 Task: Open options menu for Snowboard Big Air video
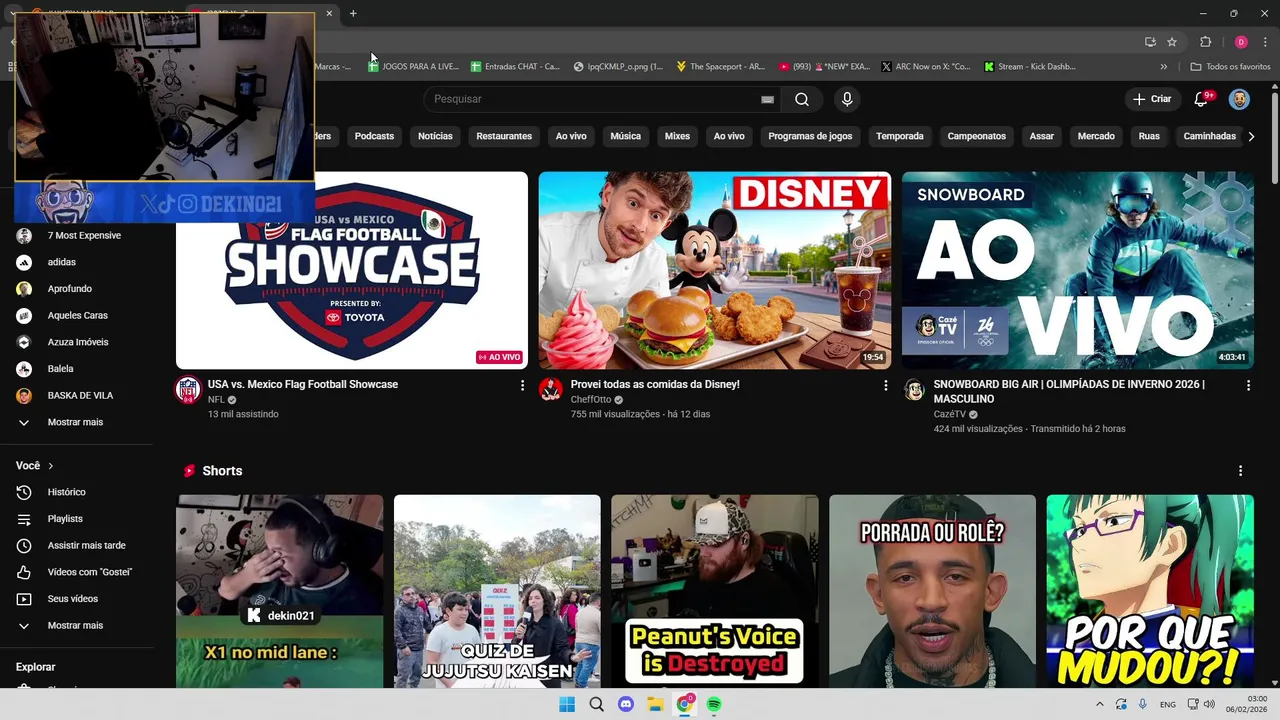pos(1248,385)
